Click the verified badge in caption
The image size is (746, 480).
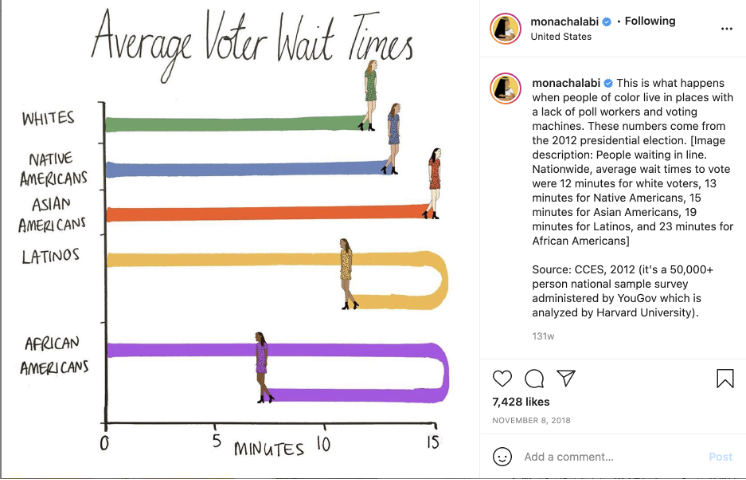[x=608, y=83]
